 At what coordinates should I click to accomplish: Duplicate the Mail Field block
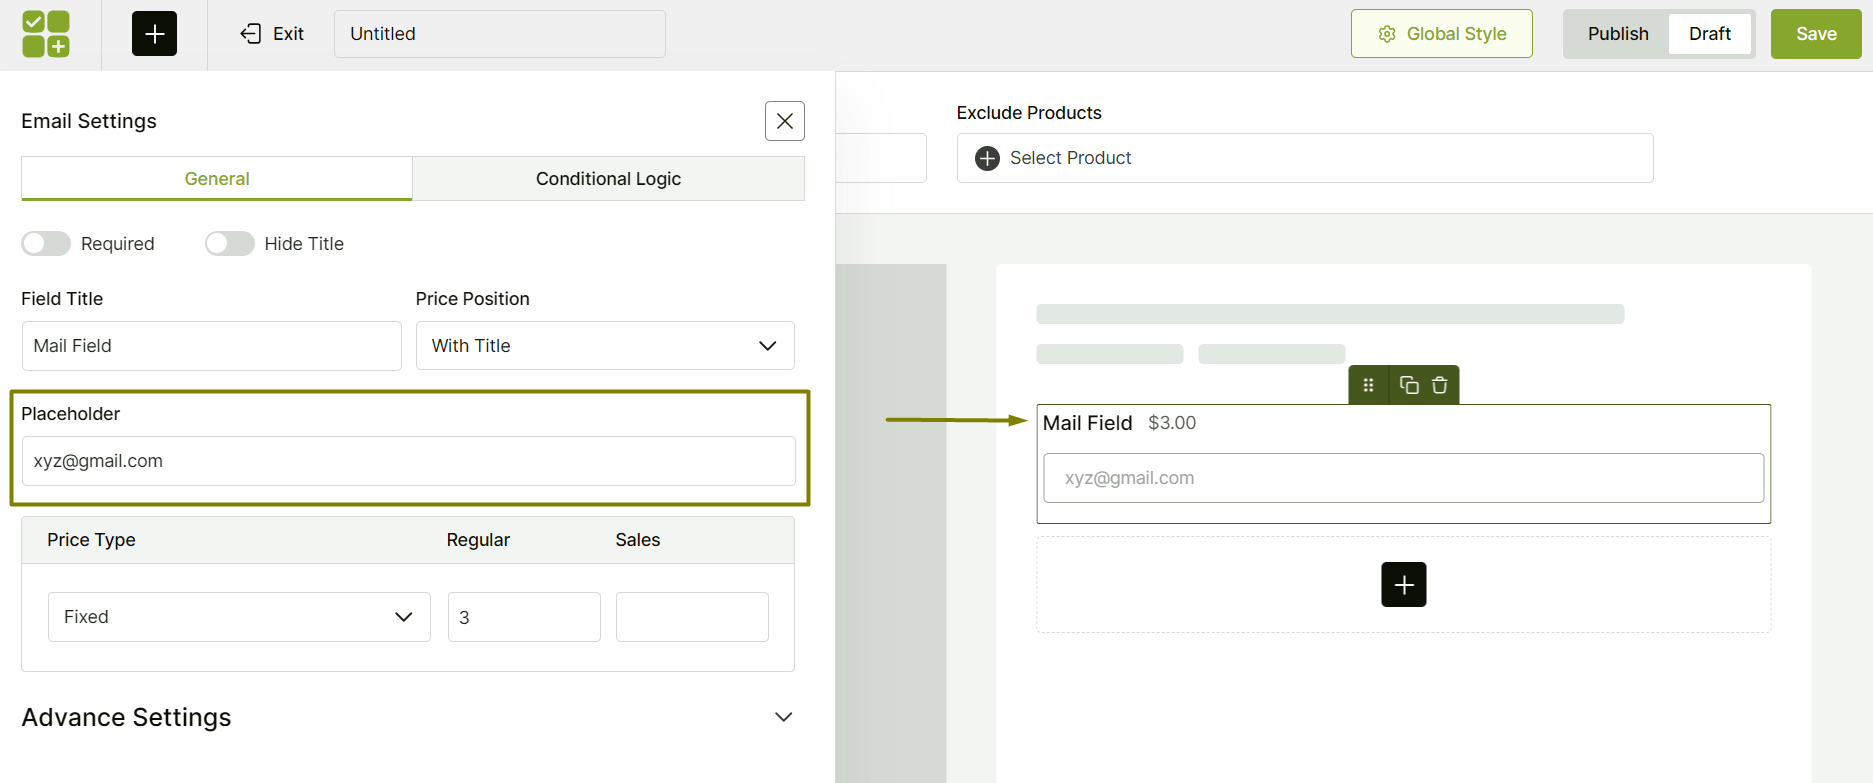pyautogui.click(x=1409, y=385)
